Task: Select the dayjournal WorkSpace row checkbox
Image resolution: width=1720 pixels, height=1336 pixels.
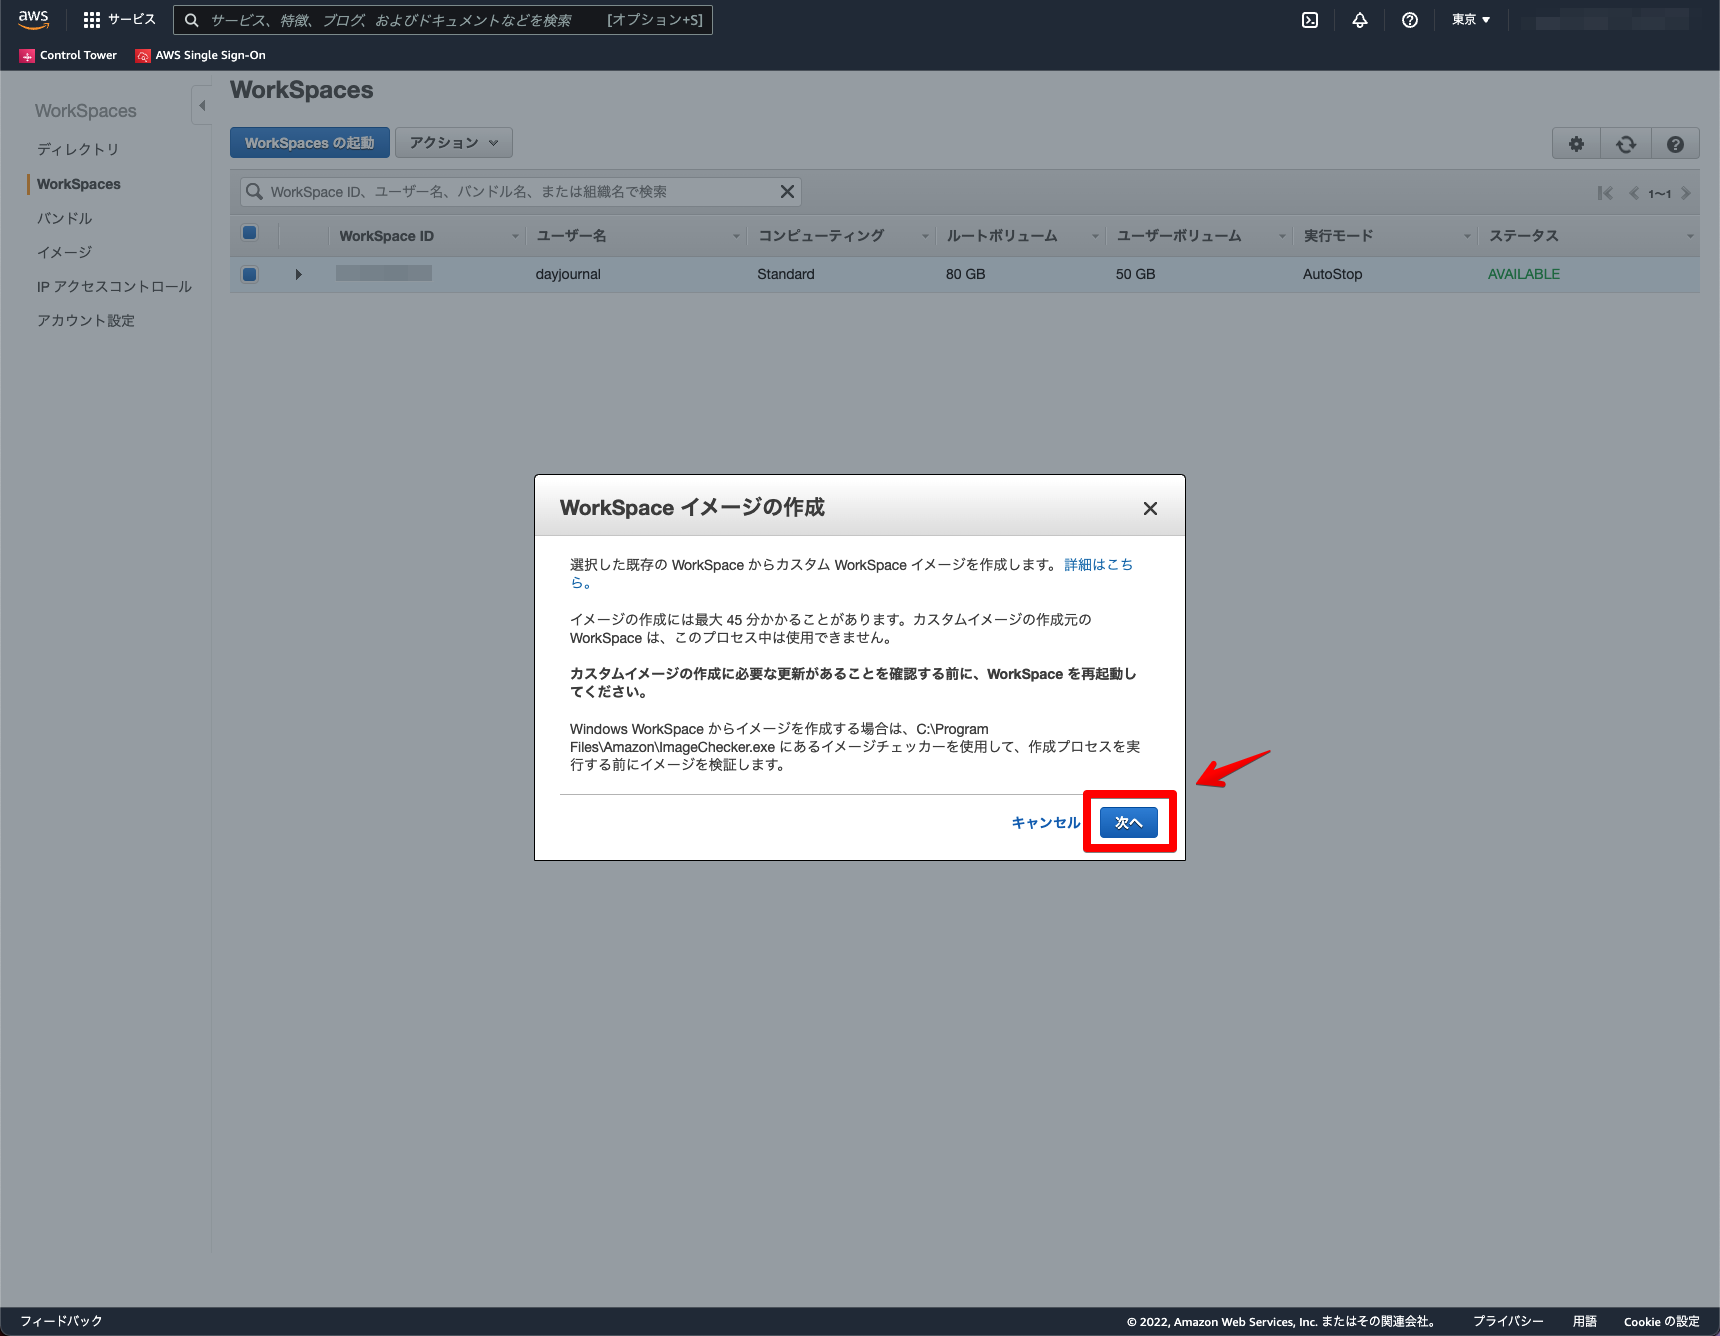Action: [x=249, y=274]
